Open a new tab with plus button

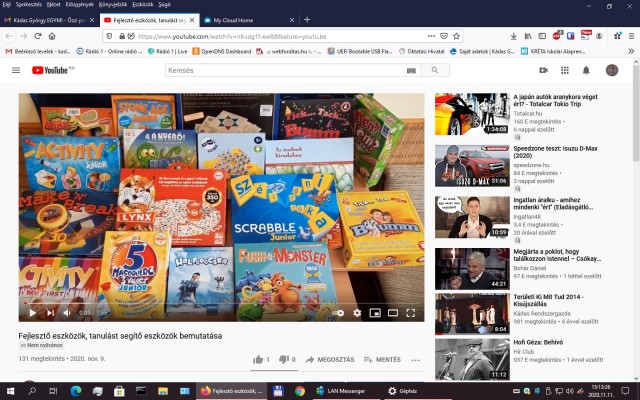[x=307, y=20]
